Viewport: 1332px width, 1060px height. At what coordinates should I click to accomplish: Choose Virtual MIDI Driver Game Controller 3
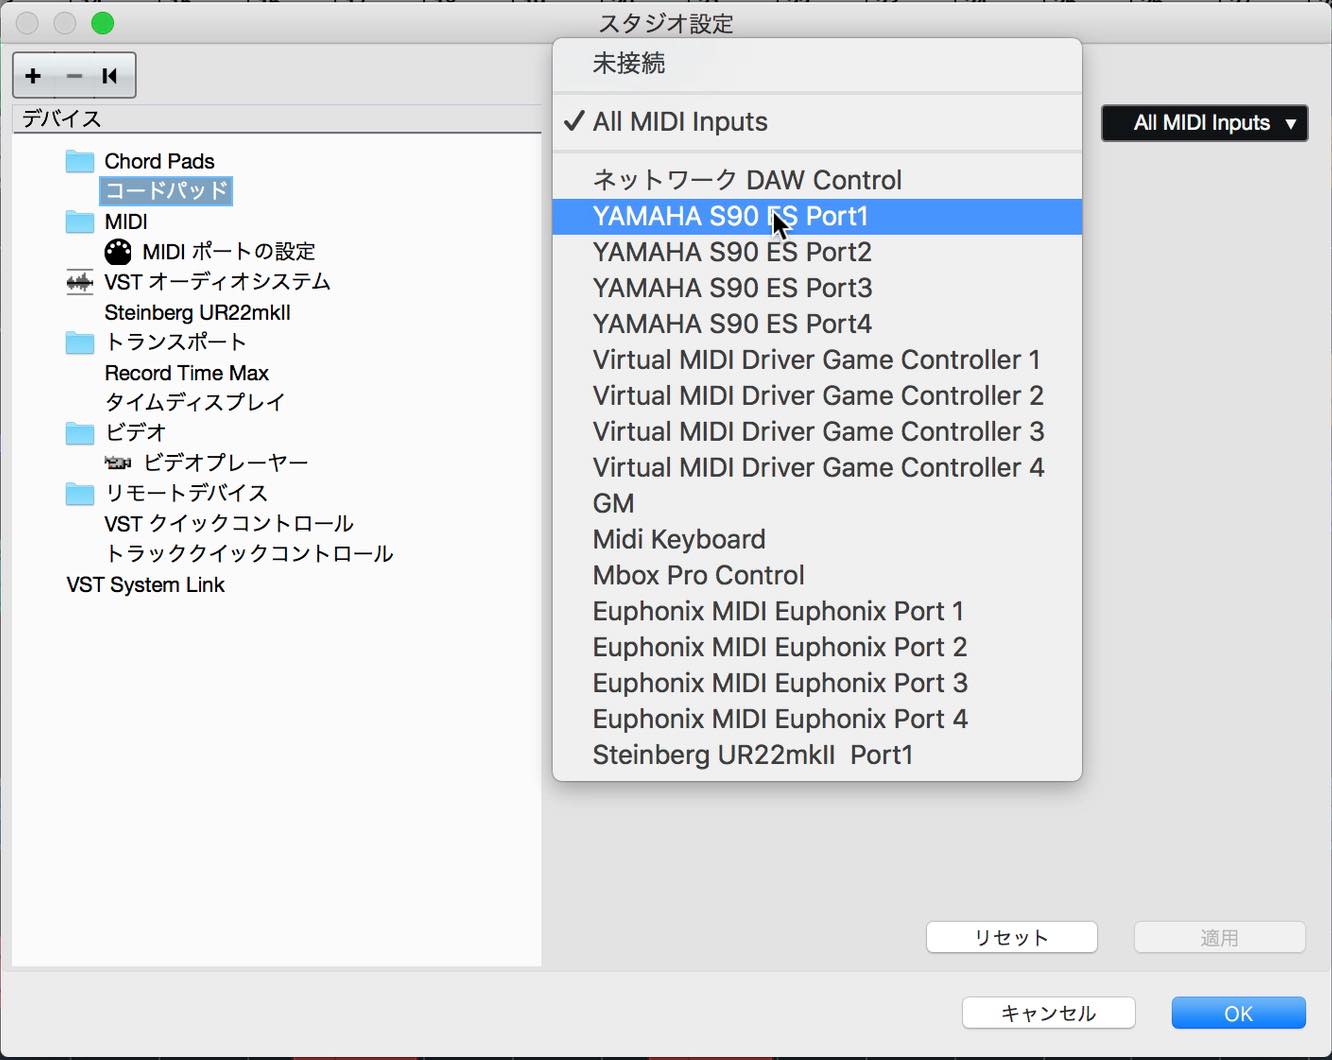click(817, 432)
